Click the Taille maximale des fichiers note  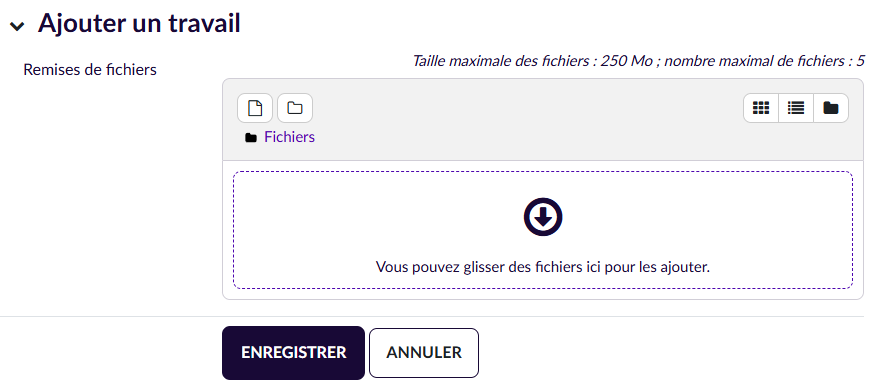tap(638, 61)
